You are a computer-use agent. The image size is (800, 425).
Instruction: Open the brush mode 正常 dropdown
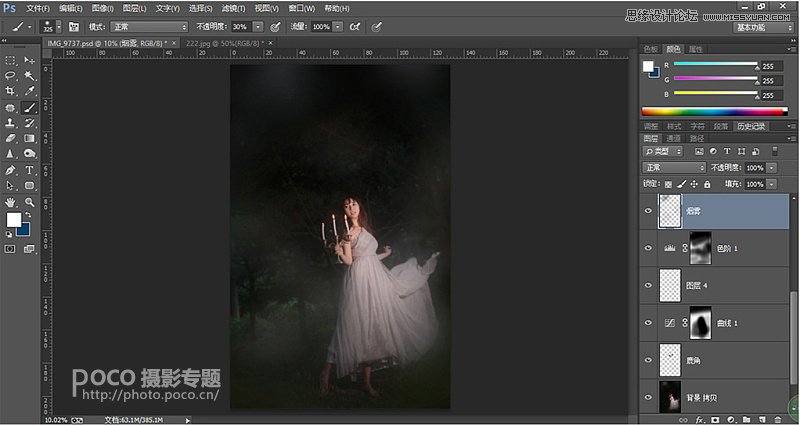[149, 27]
